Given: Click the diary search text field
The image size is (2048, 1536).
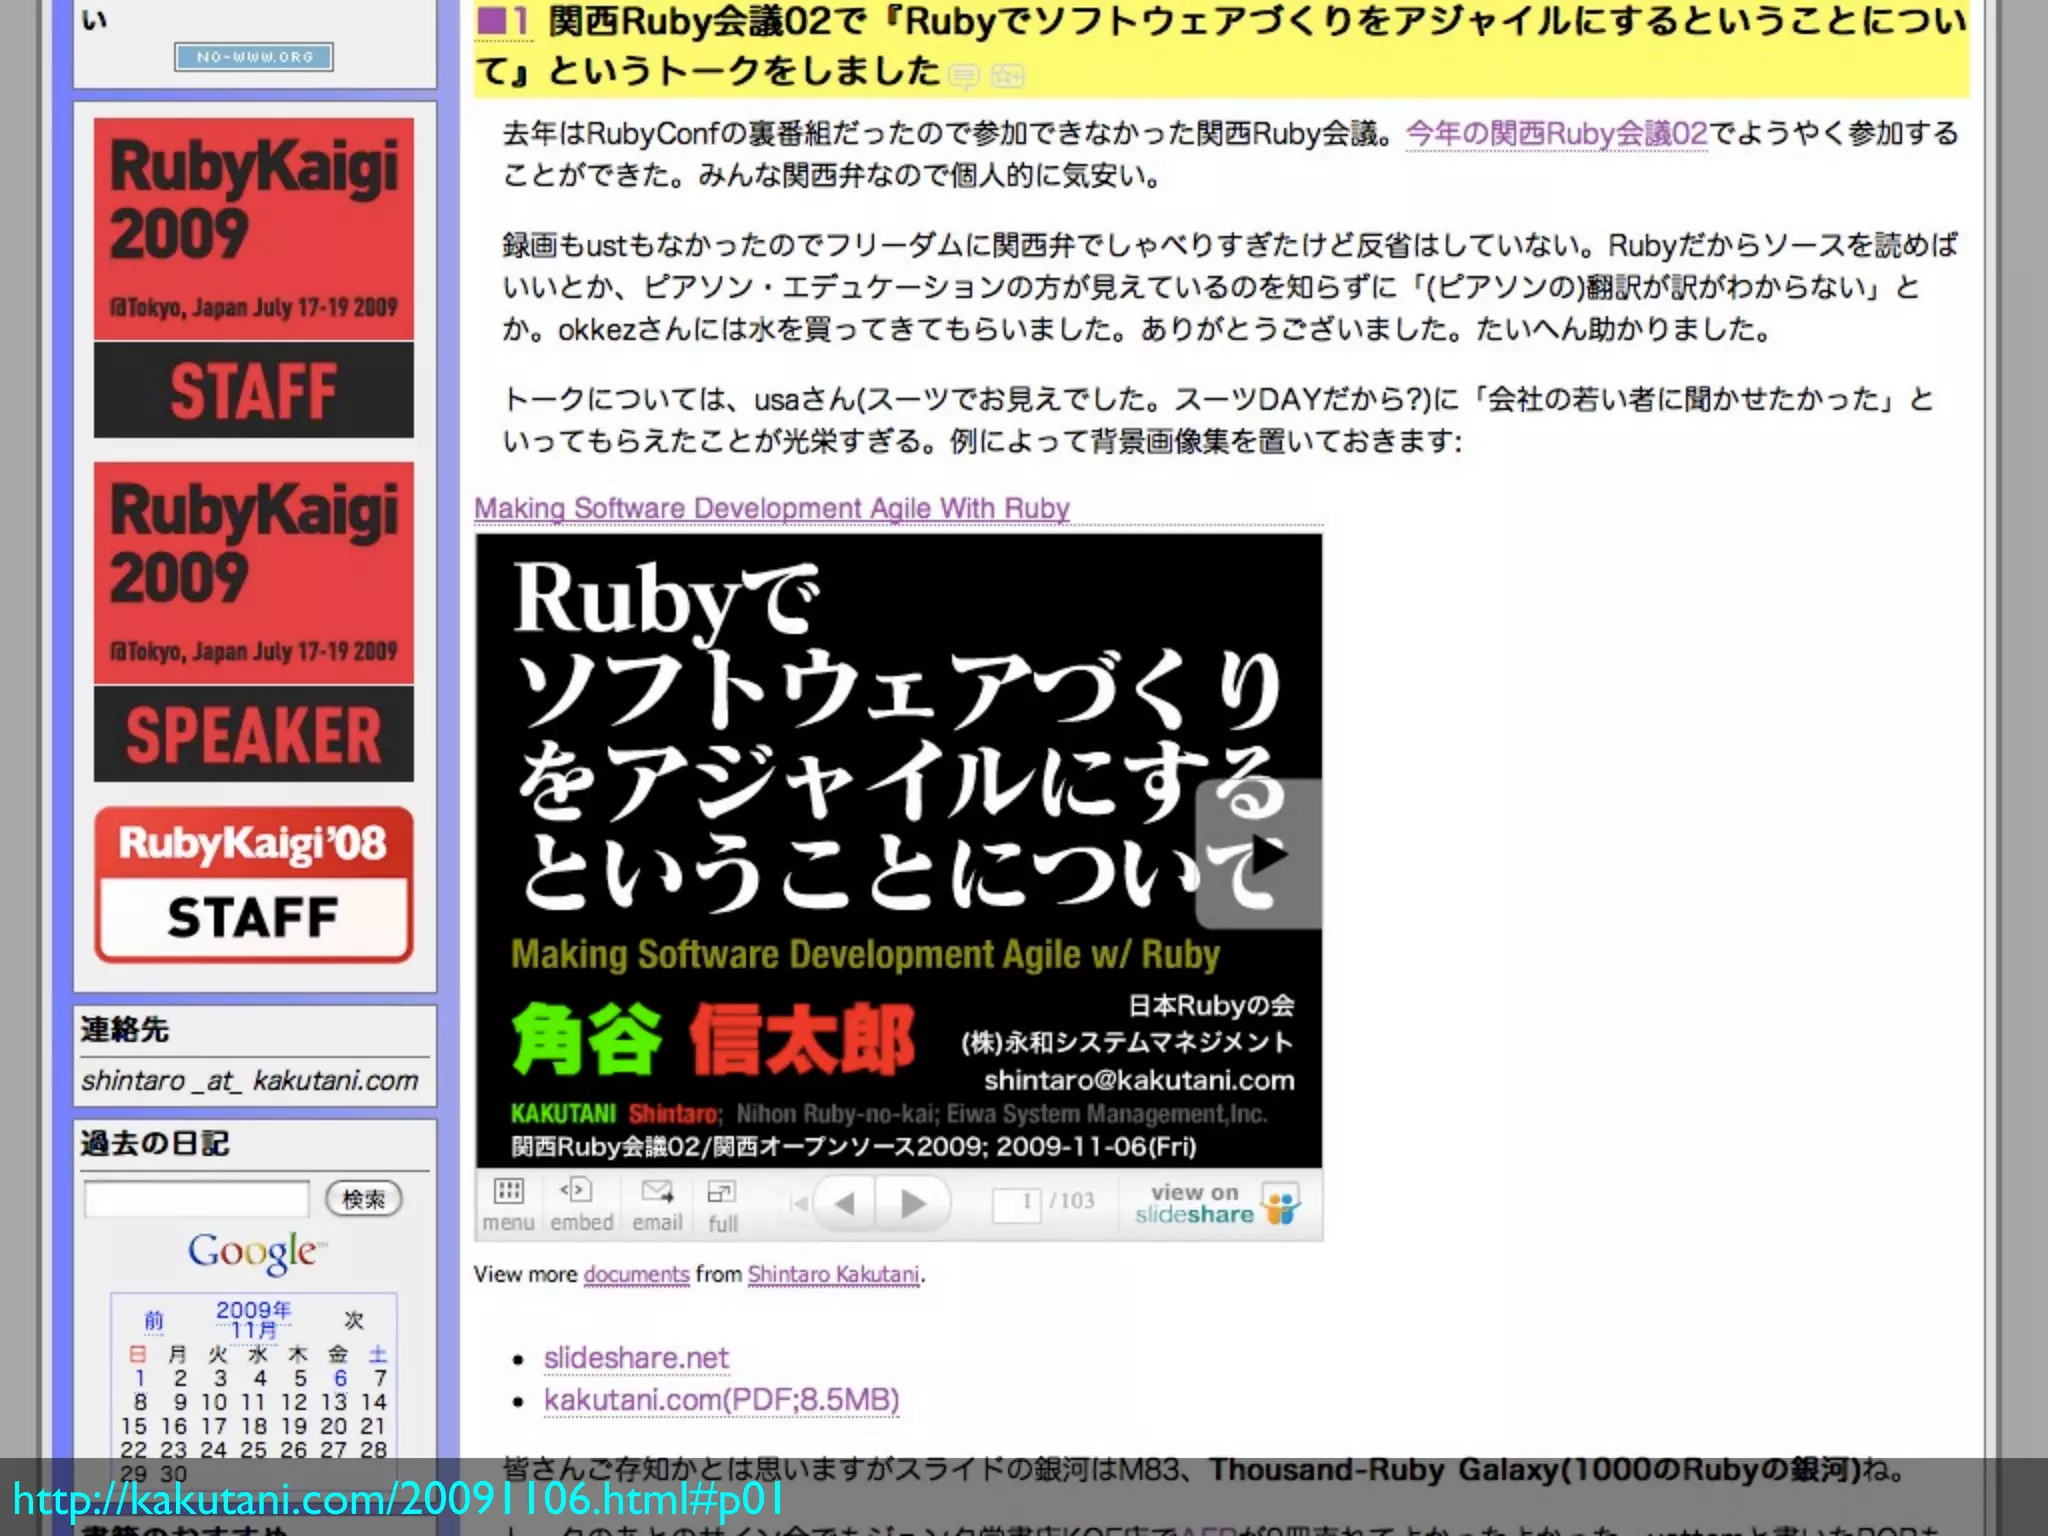Looking at the screenshot, I should pyautogui.click(x=197, y=1198).
